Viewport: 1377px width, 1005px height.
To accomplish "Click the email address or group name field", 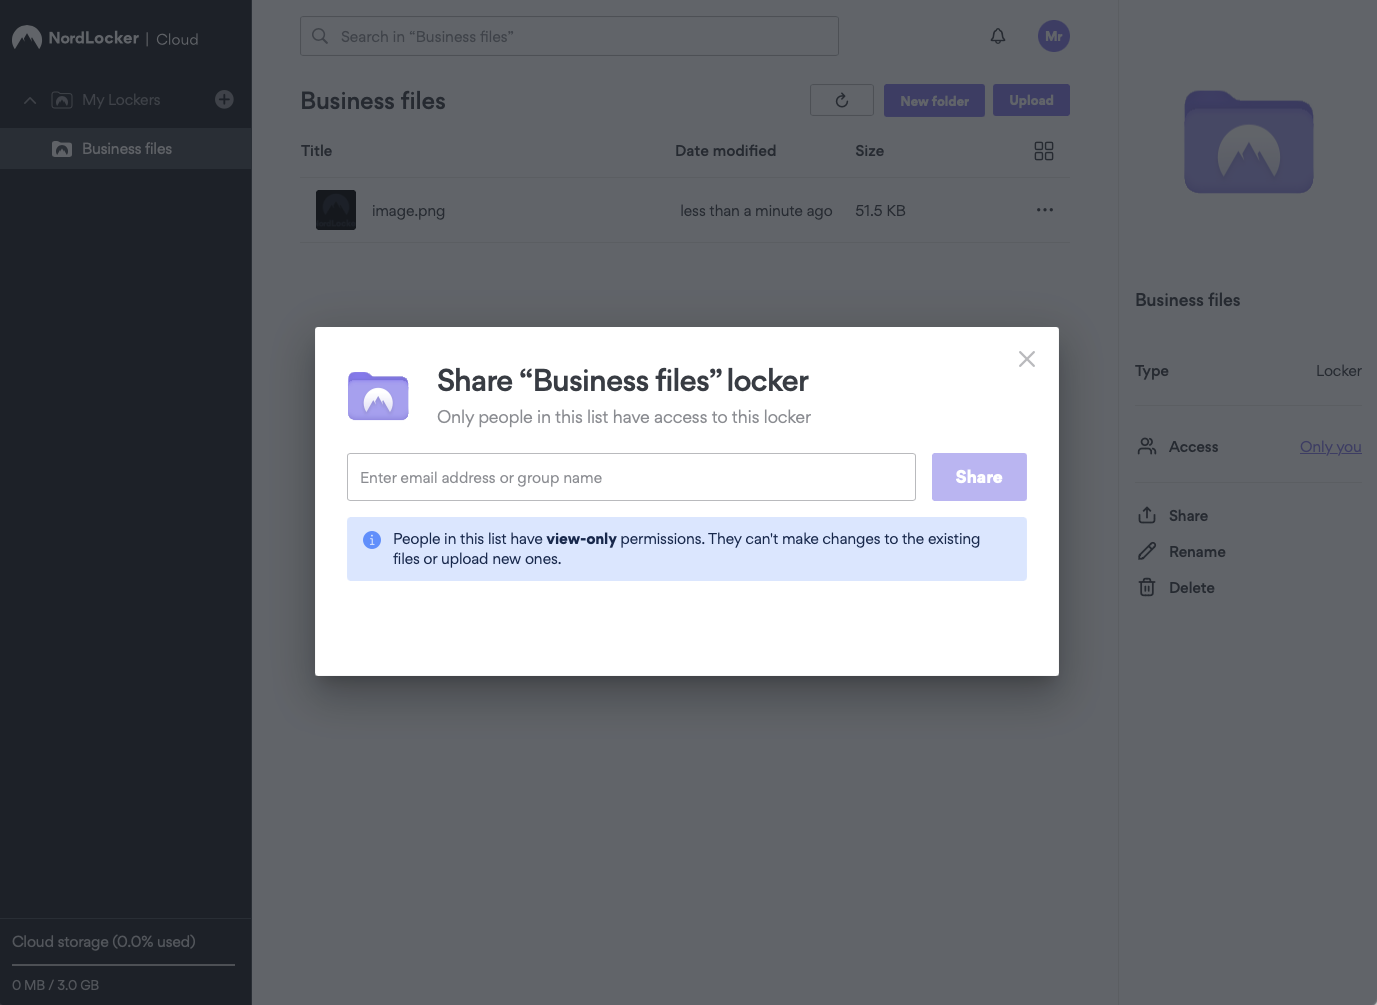I will pyautogui.click(x=631, y=477).
